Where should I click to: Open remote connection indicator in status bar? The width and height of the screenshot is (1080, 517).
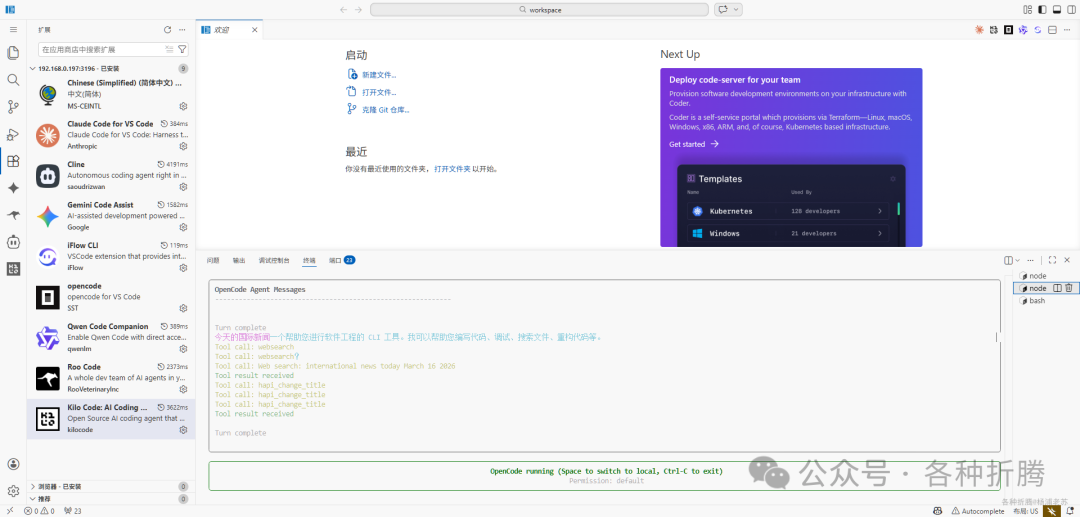point(10,511)
